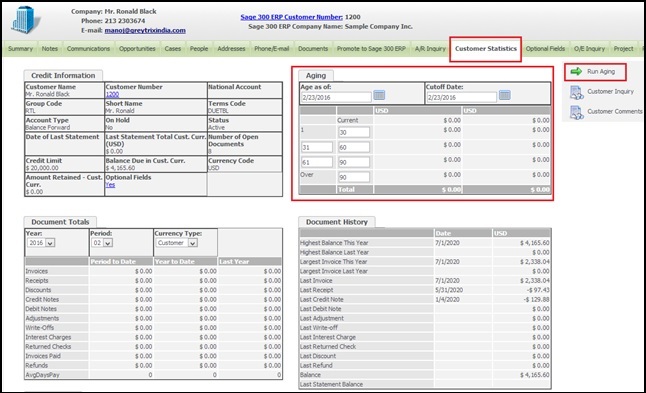646x393 pixels.
Task: Edit the aging period start value 31
Action: pyautogui.click(x=317, y=147)
